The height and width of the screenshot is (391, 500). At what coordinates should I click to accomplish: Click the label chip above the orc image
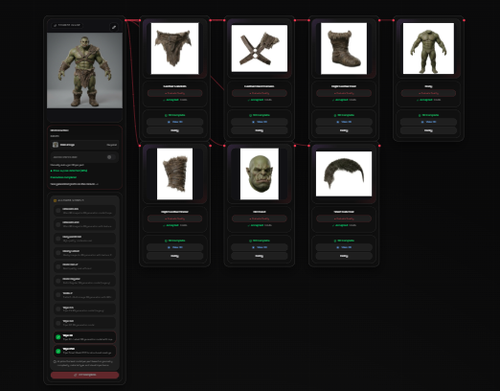click(68, 25)
